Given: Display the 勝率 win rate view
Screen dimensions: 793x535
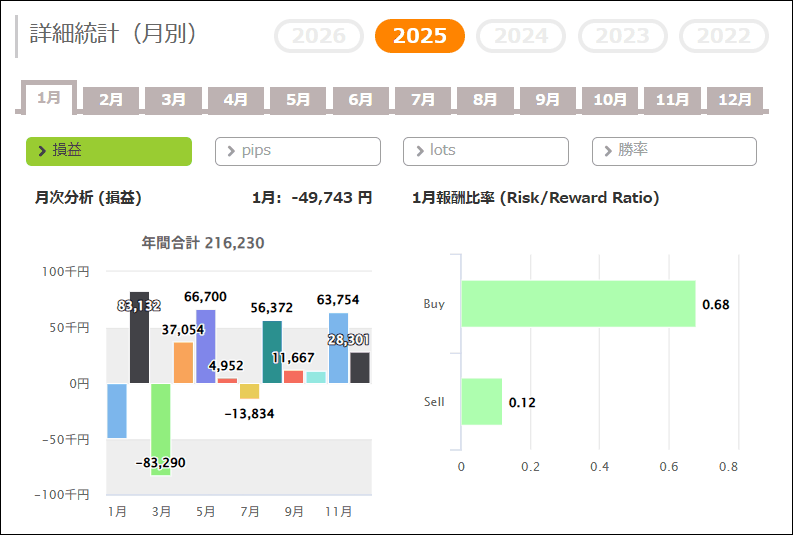Looking at the screenshot, I should [x=674, y=151].
